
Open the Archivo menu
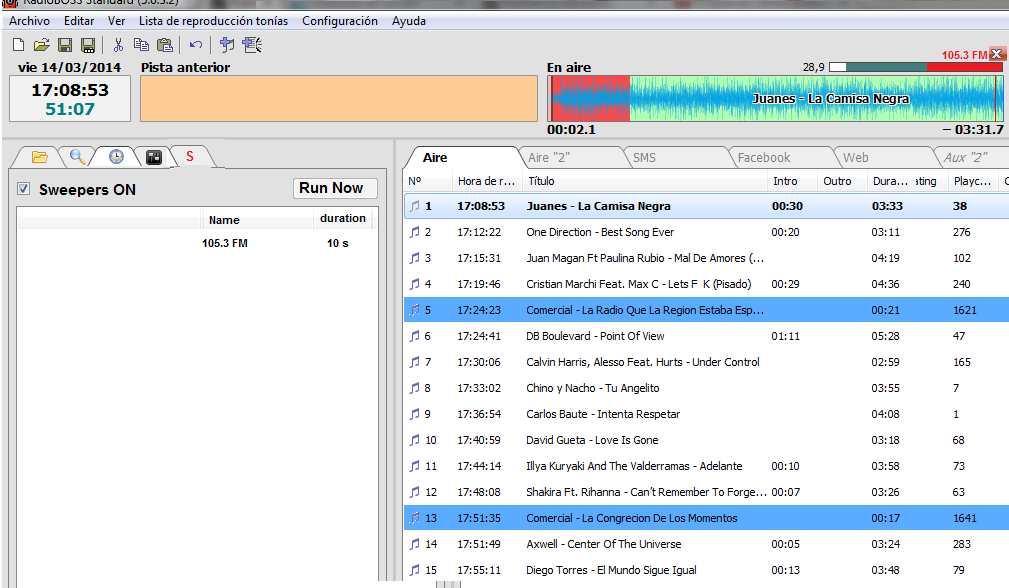[x=29, y=21]
